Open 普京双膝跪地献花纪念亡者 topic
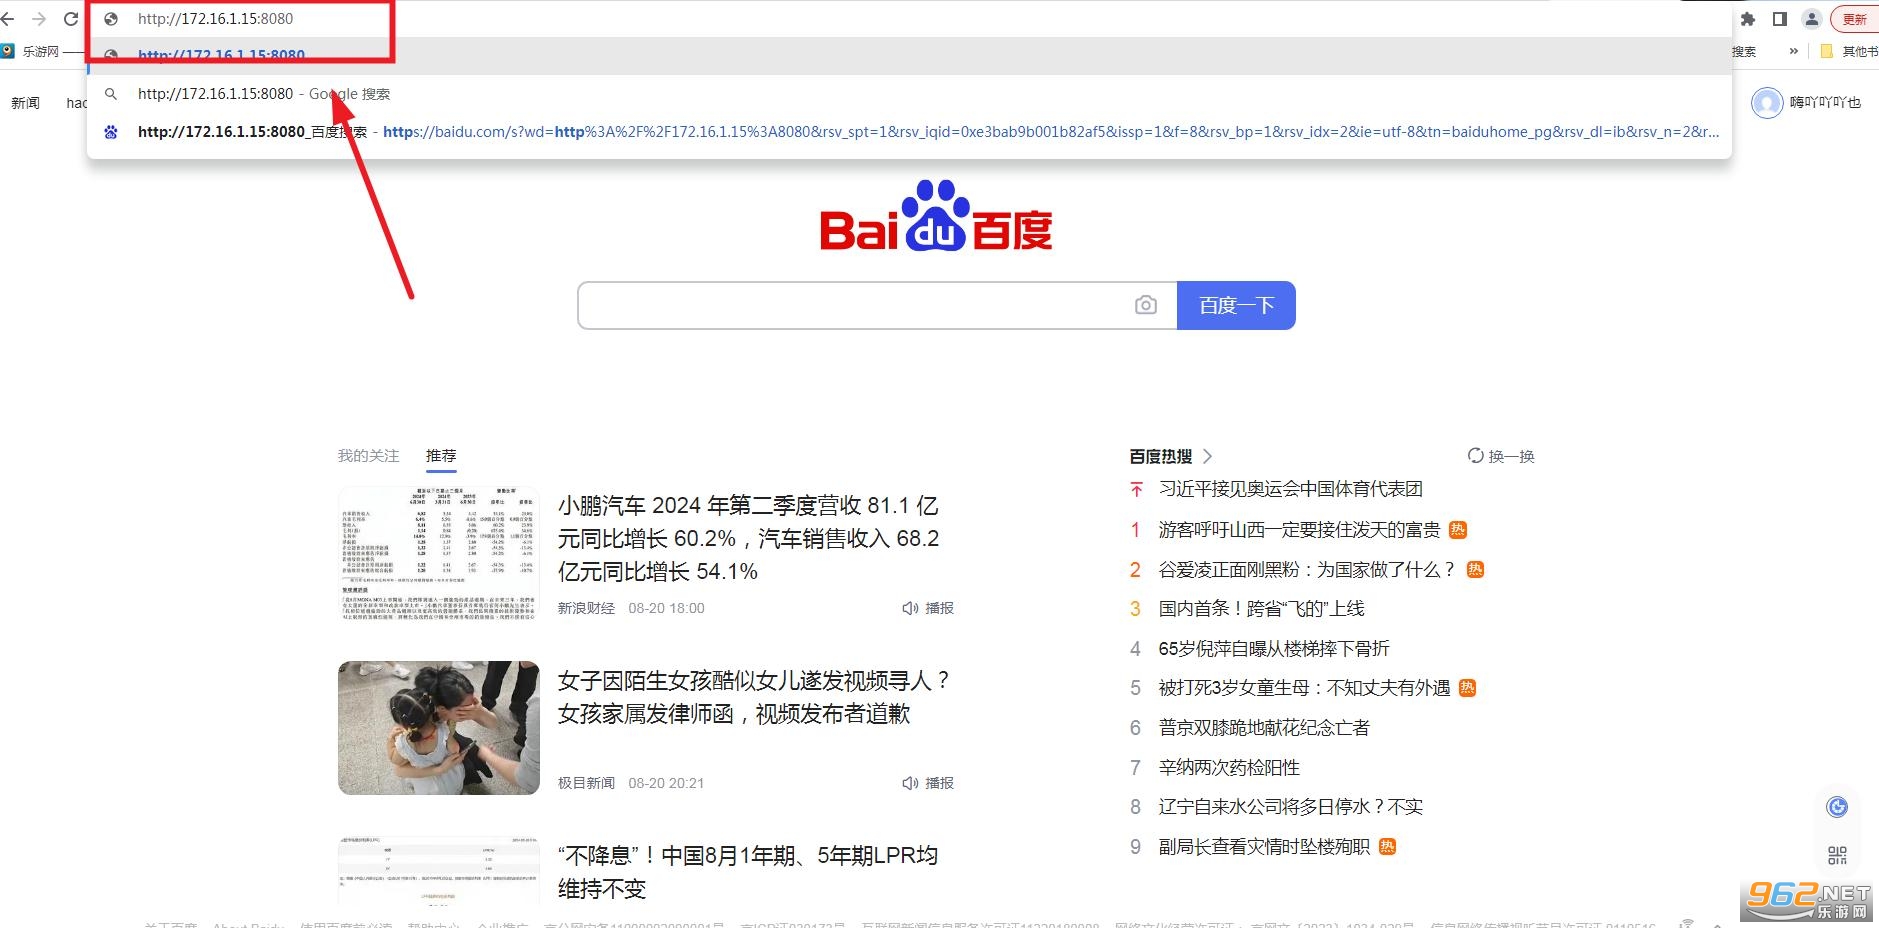Viewport: 1879px width, 928px height. point(1264,728)
